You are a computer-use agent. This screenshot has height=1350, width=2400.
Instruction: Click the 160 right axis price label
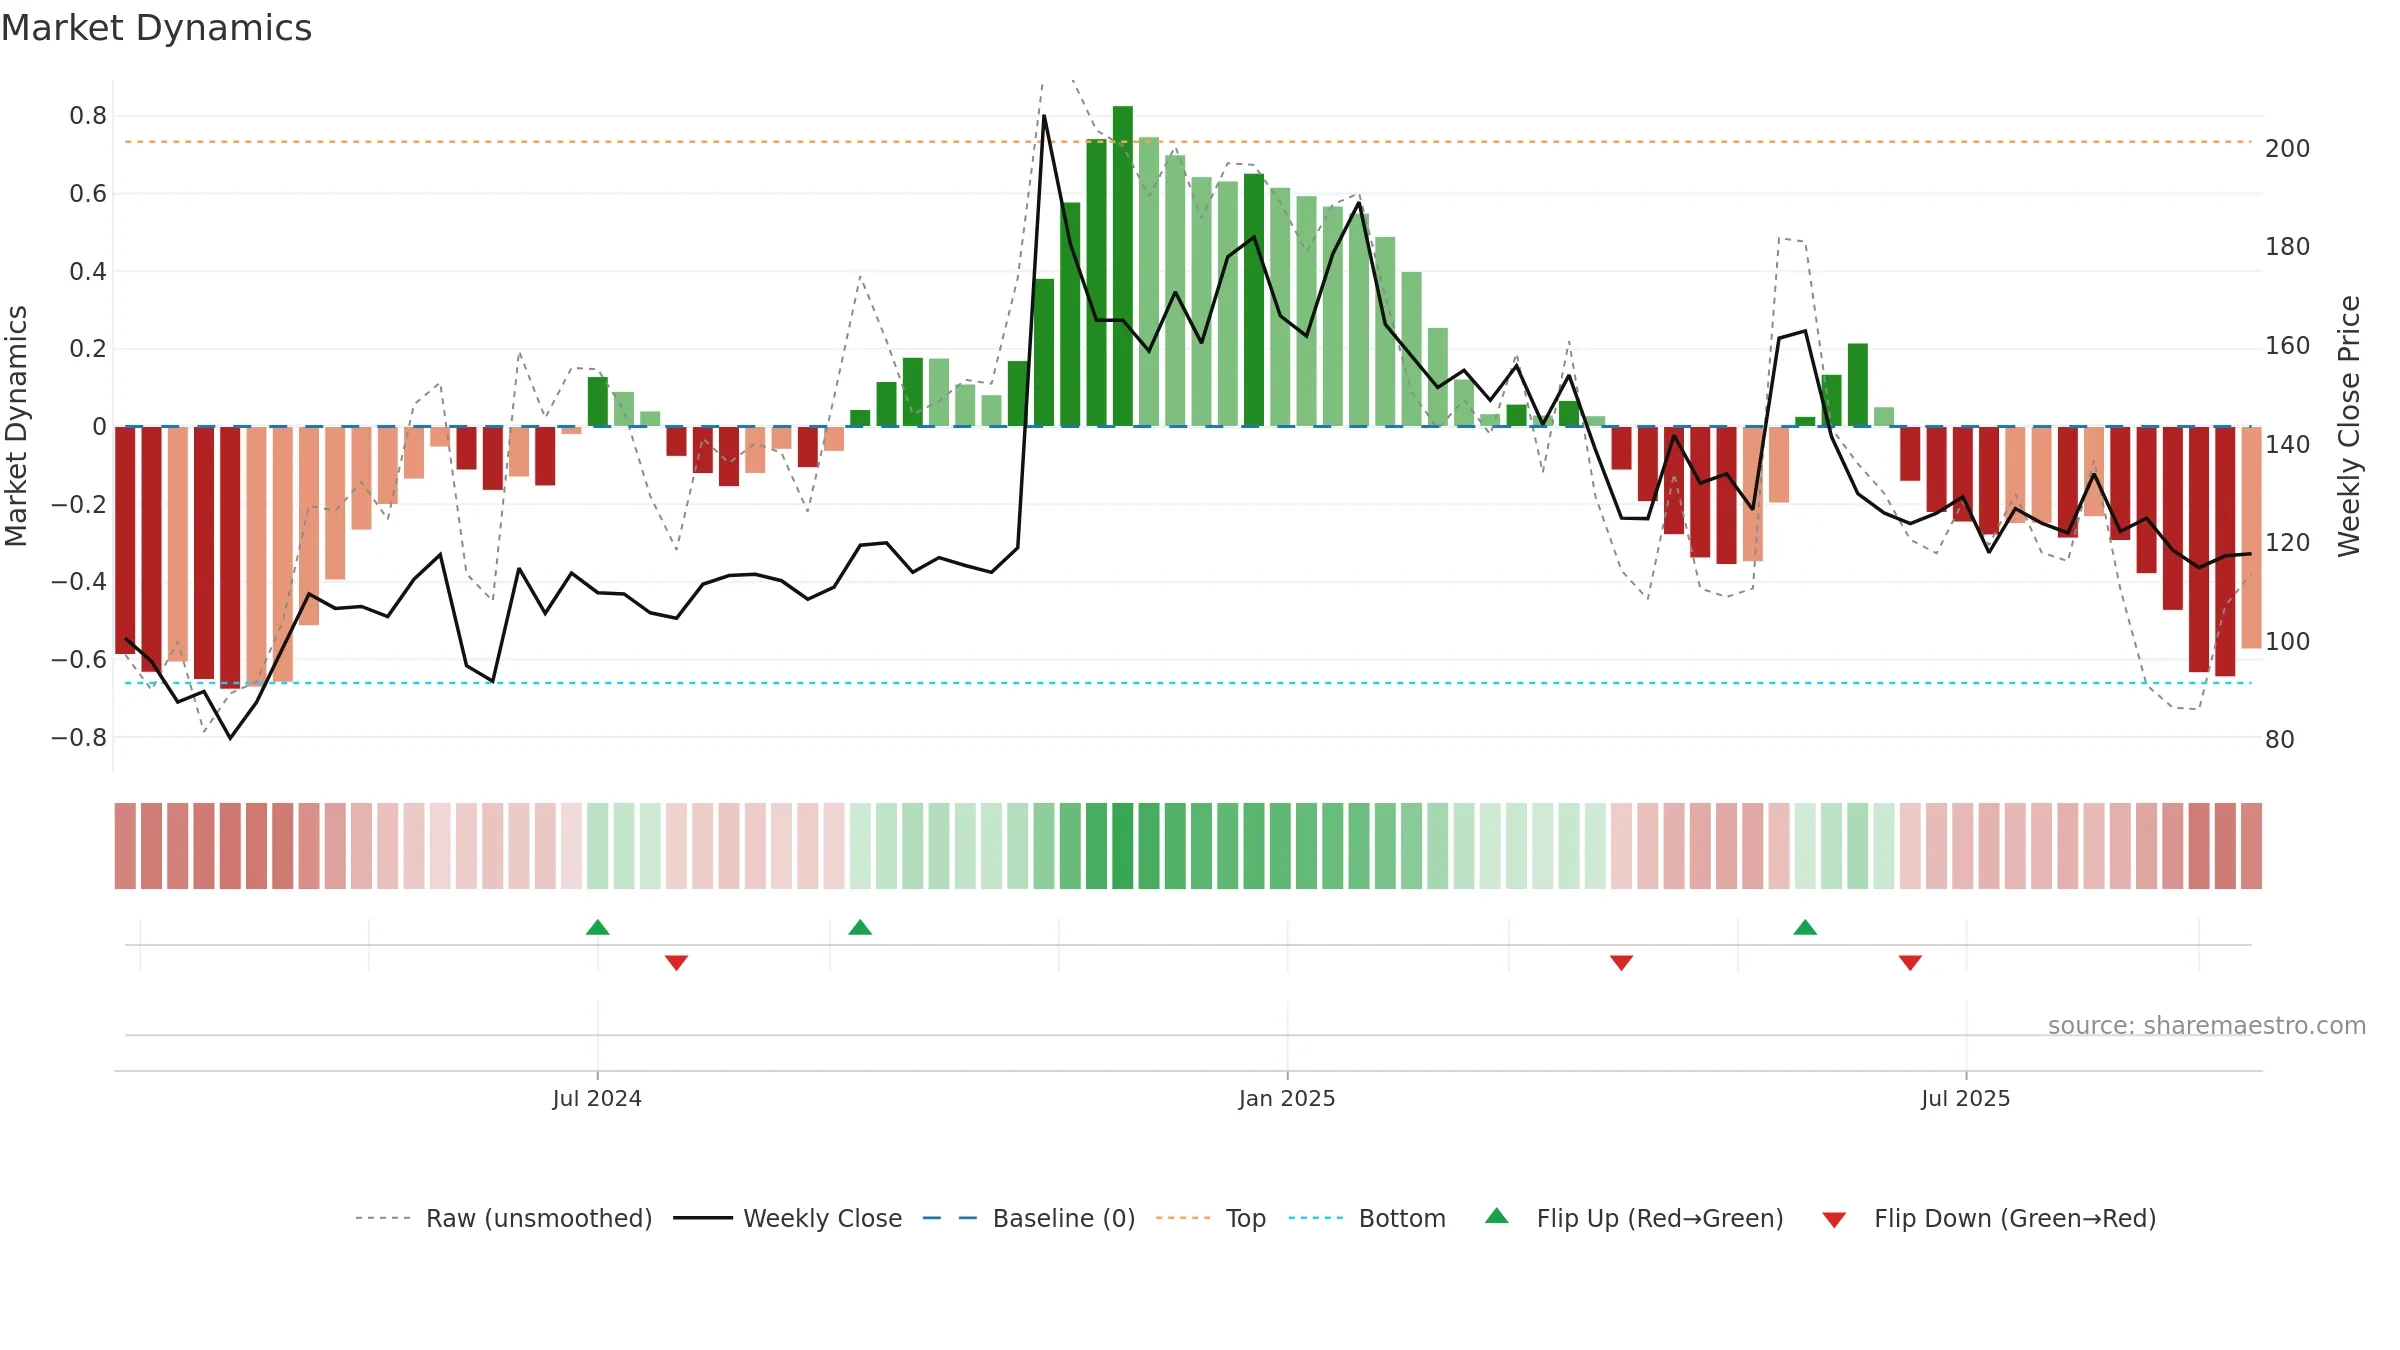(x=2288, y=346)
